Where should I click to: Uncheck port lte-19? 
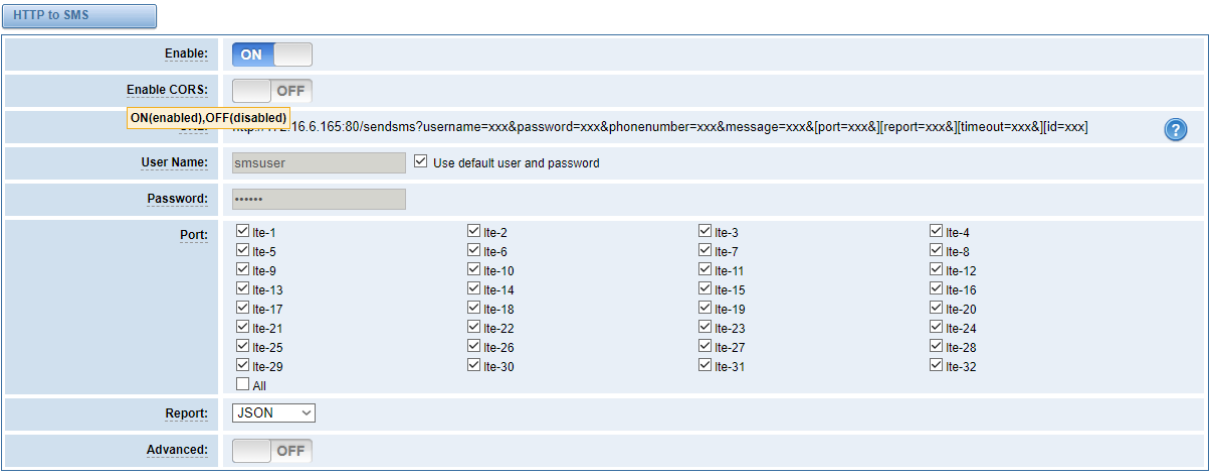[705, 307]
